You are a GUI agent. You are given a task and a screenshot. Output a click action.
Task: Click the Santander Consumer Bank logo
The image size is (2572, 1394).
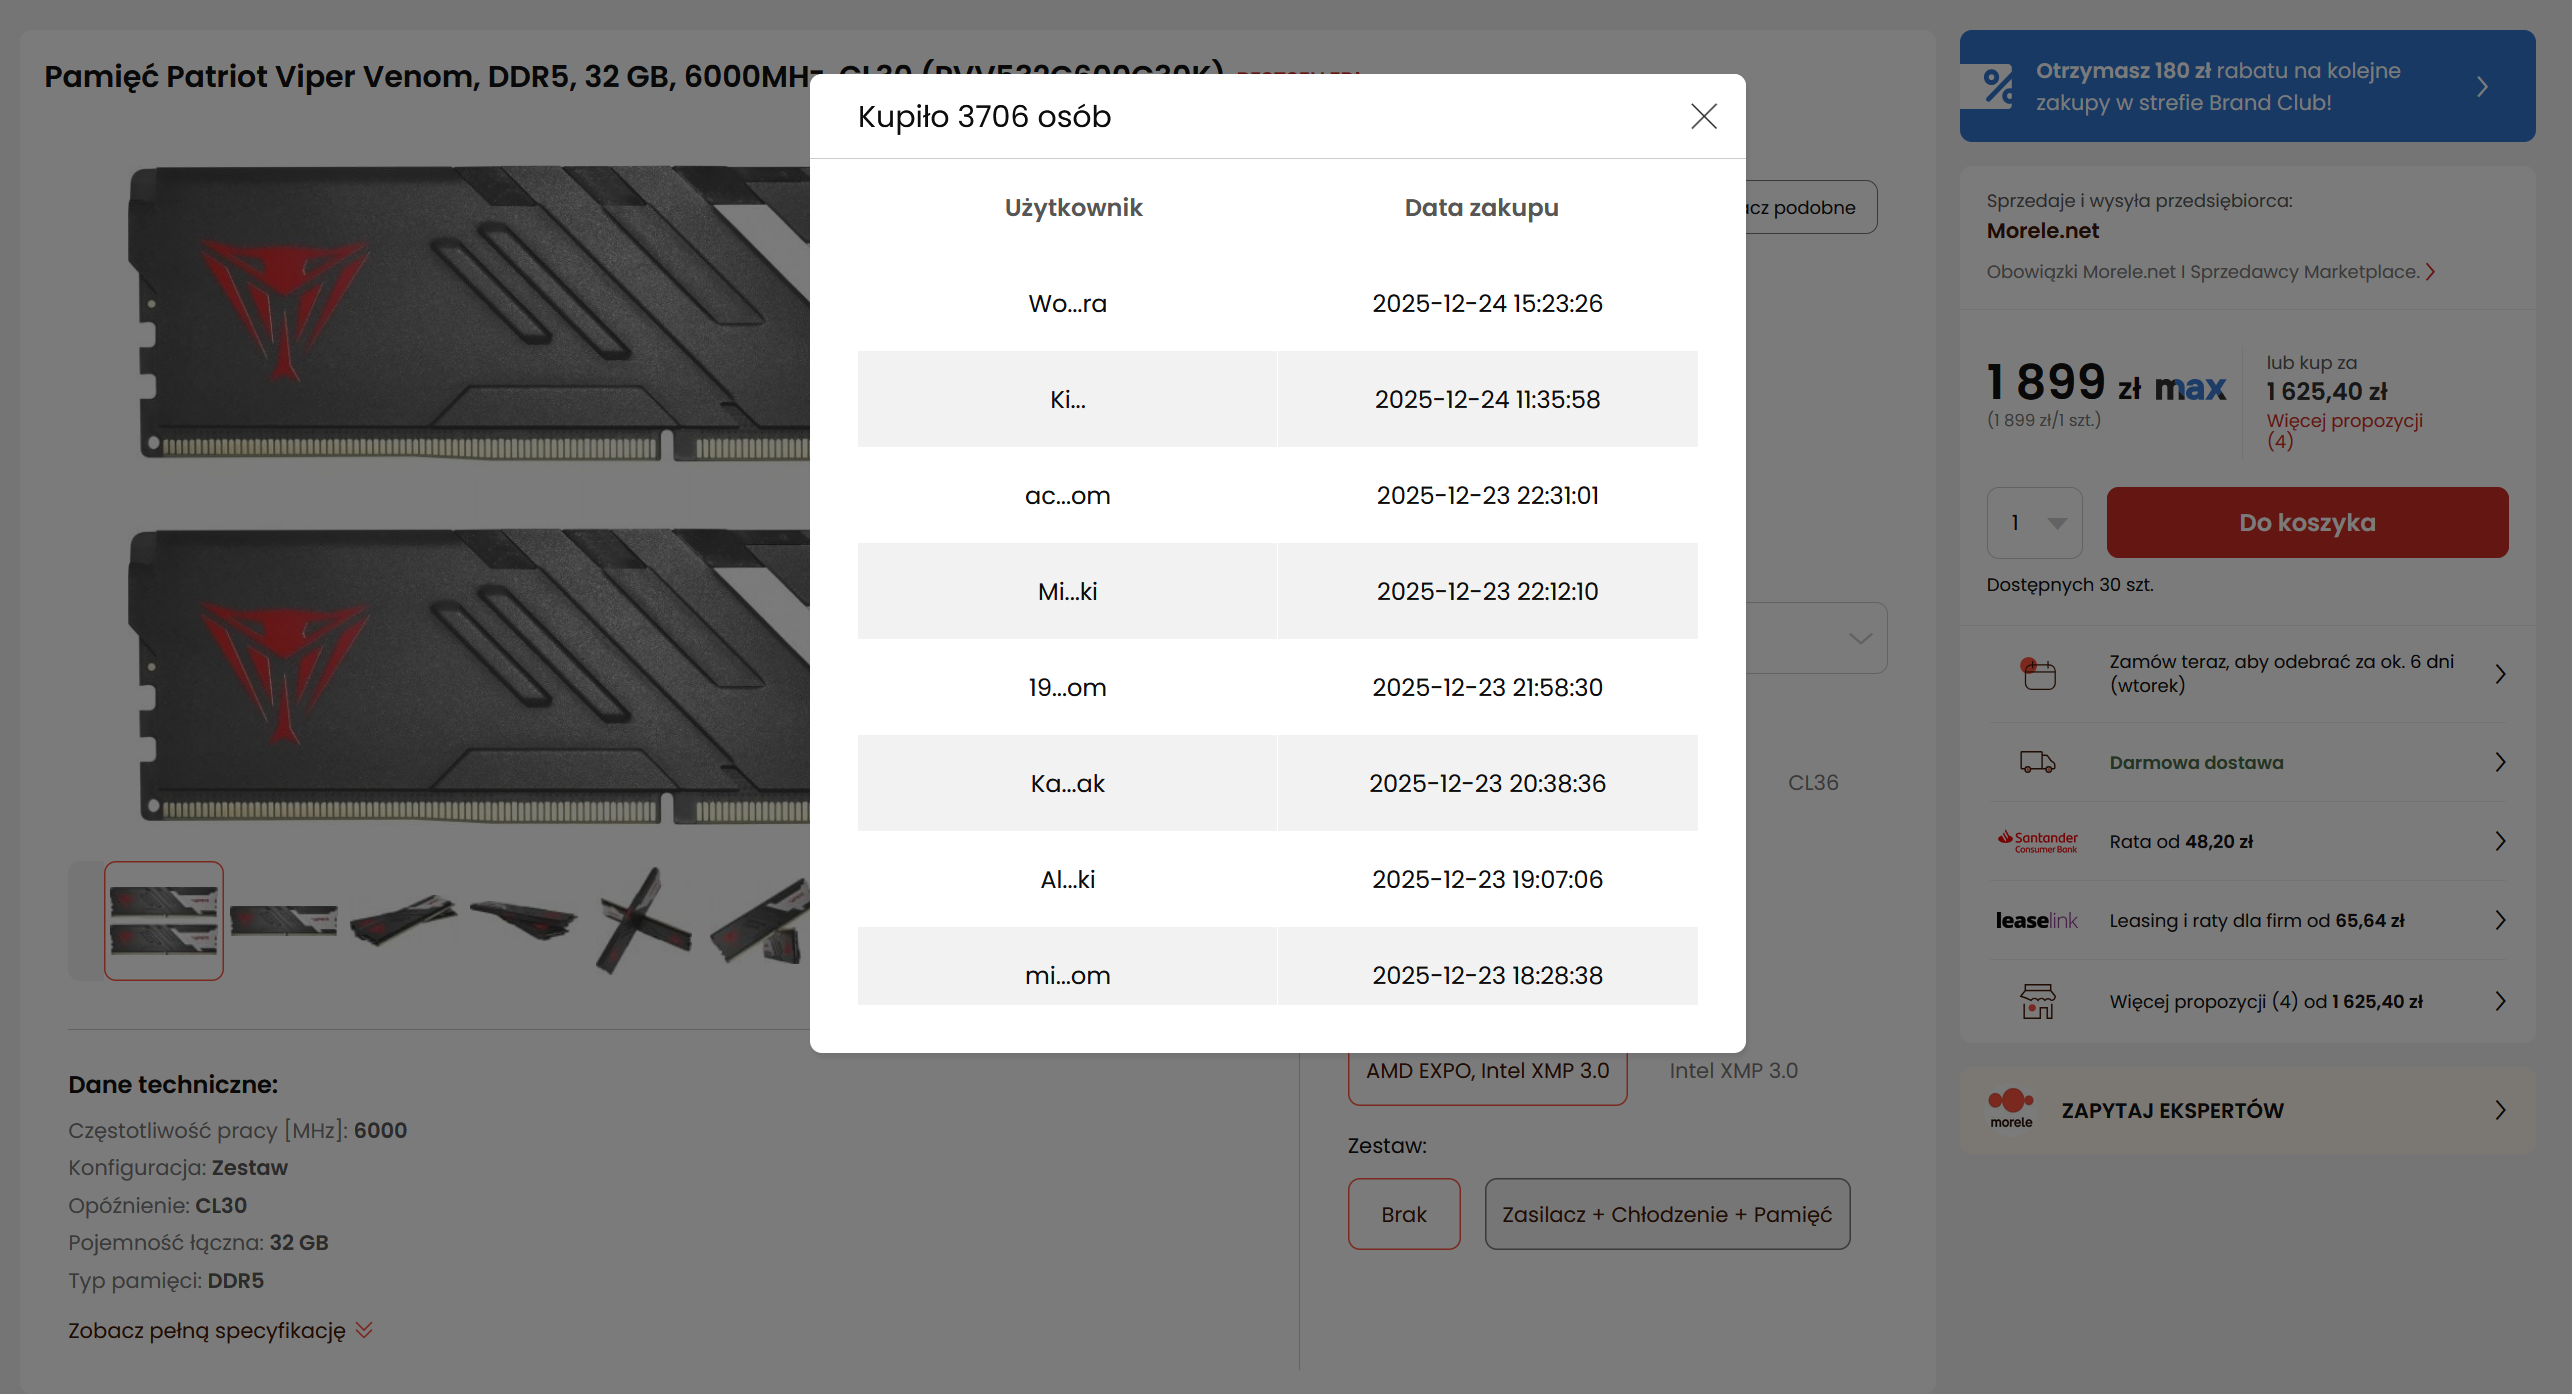(x=2037, y=841)
